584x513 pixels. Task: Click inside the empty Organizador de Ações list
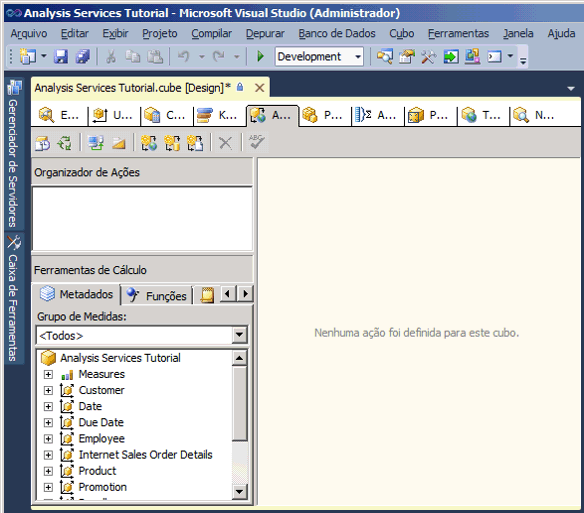point(142,219)
